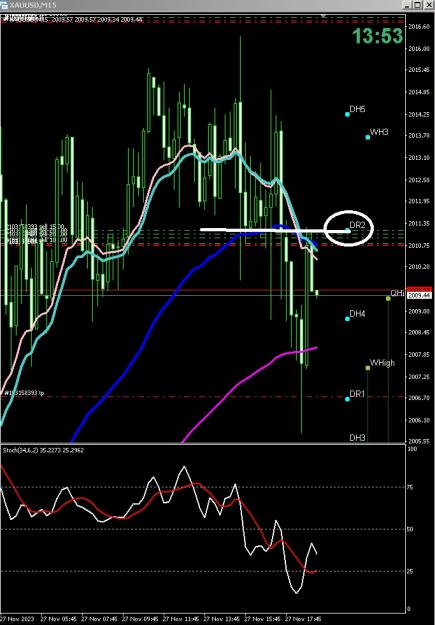The image size is (435, 625).
Task: Select the DR2 level marker
Action: [x=348, y=230]
